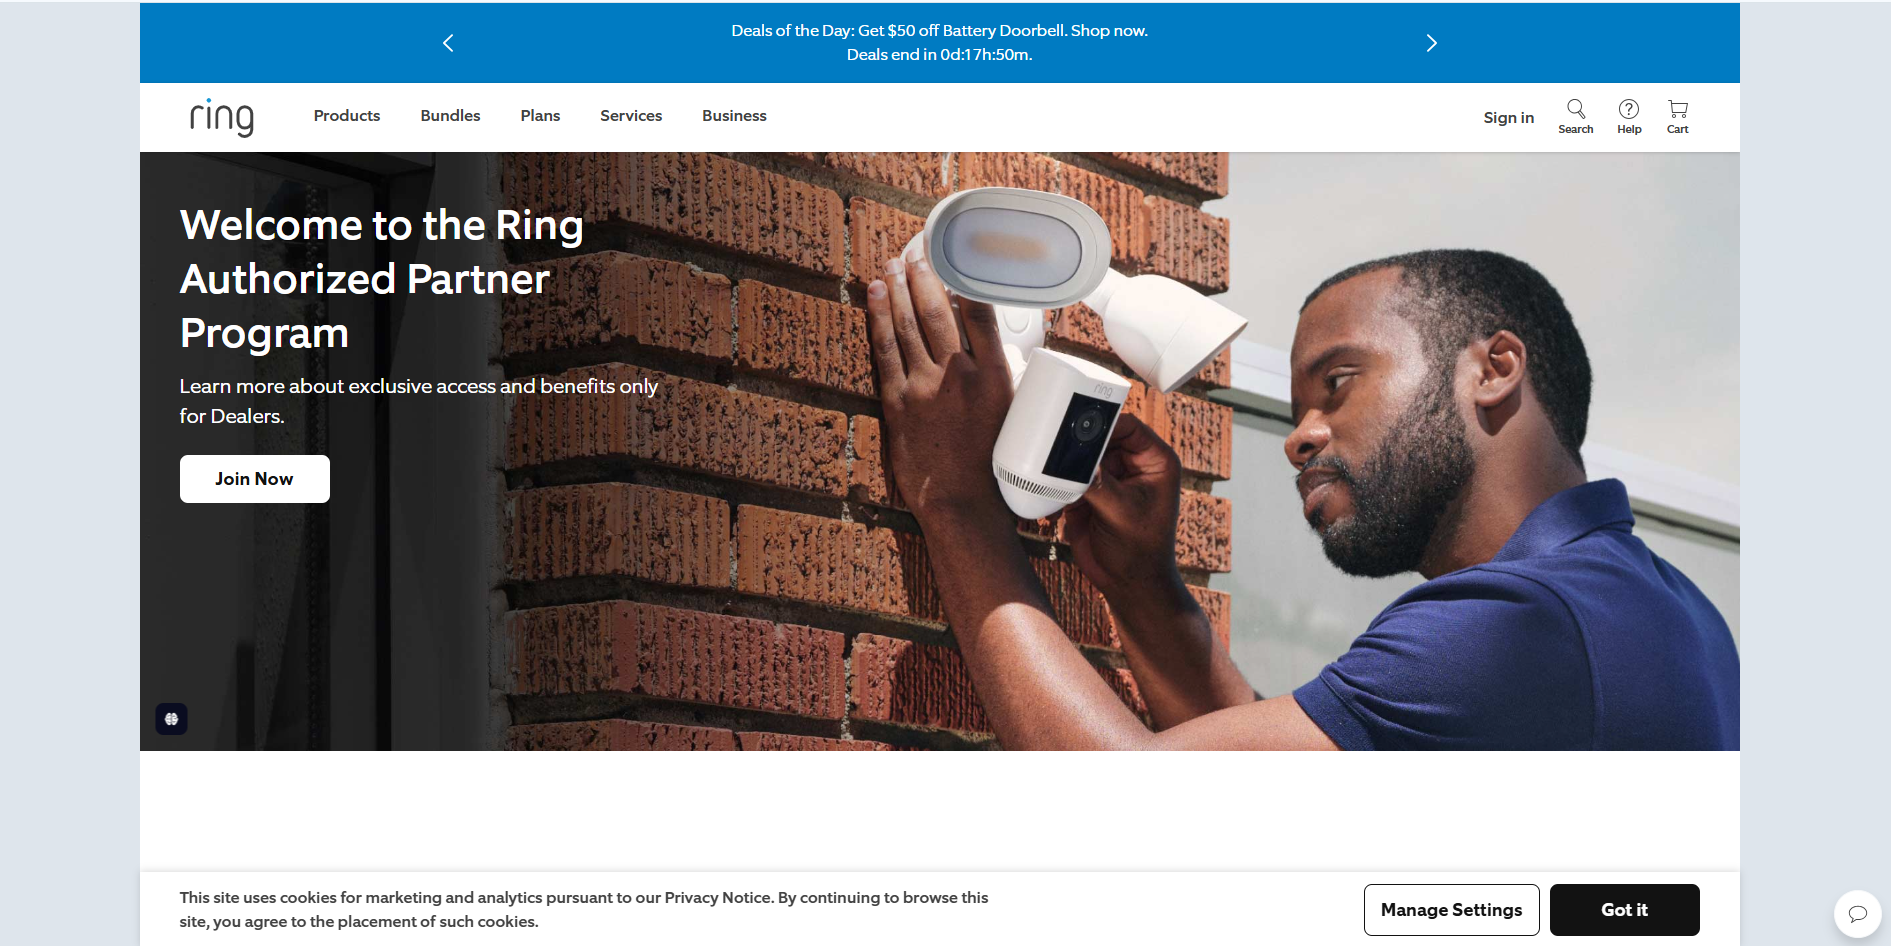Expand the Plans menu
The width and height of the screenshot is (1891, 946).
[x=540, y=116]
